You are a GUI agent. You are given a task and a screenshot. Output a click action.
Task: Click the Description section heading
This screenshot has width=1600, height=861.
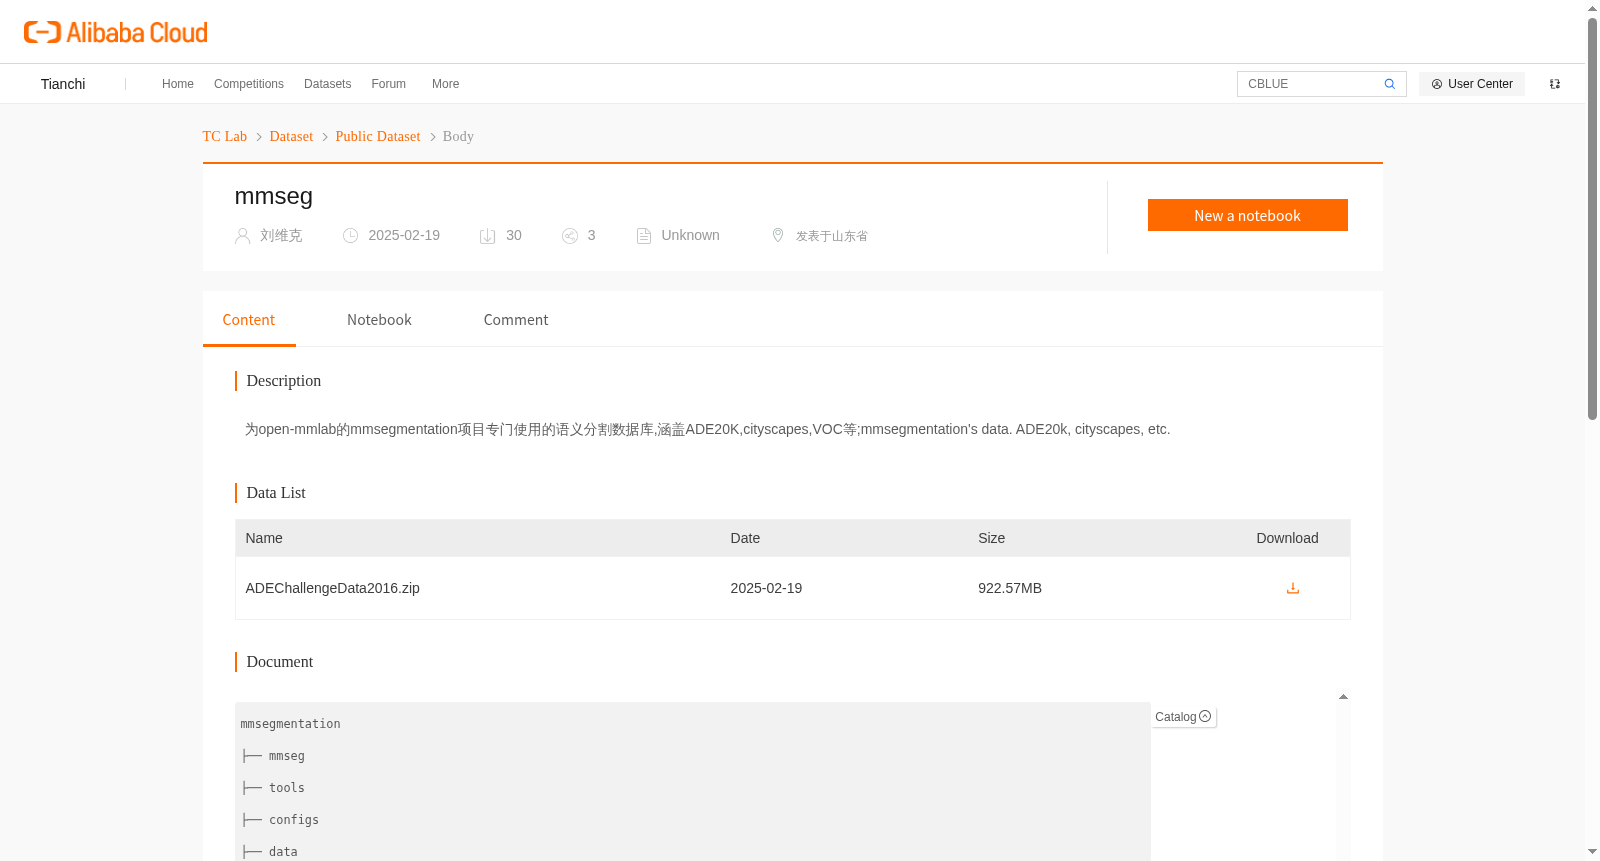284,381
